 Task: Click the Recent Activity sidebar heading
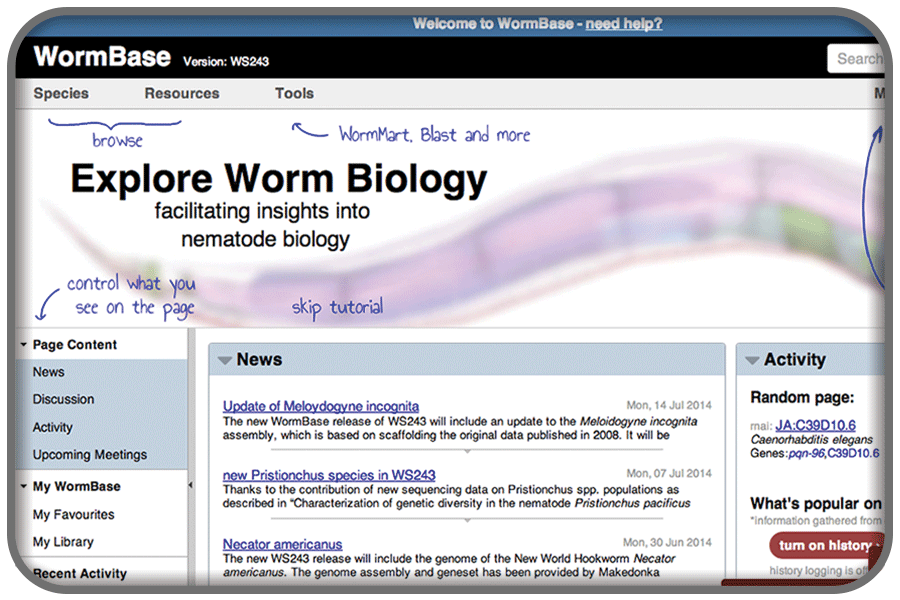coord(80,574)
